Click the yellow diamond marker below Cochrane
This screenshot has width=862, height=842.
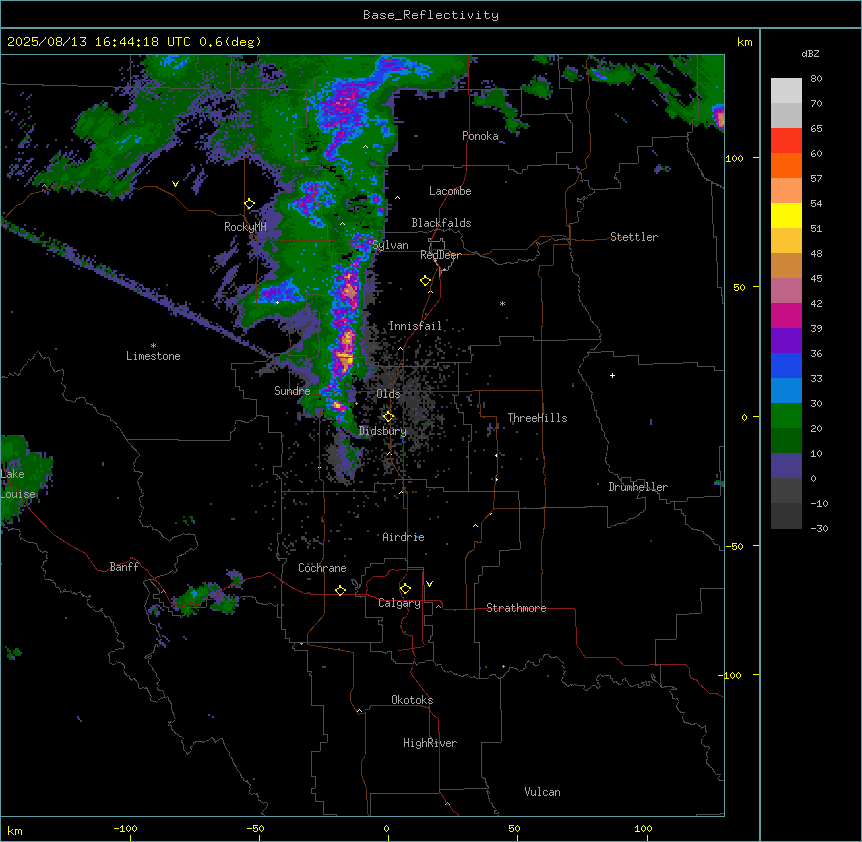tap(341, 590)
